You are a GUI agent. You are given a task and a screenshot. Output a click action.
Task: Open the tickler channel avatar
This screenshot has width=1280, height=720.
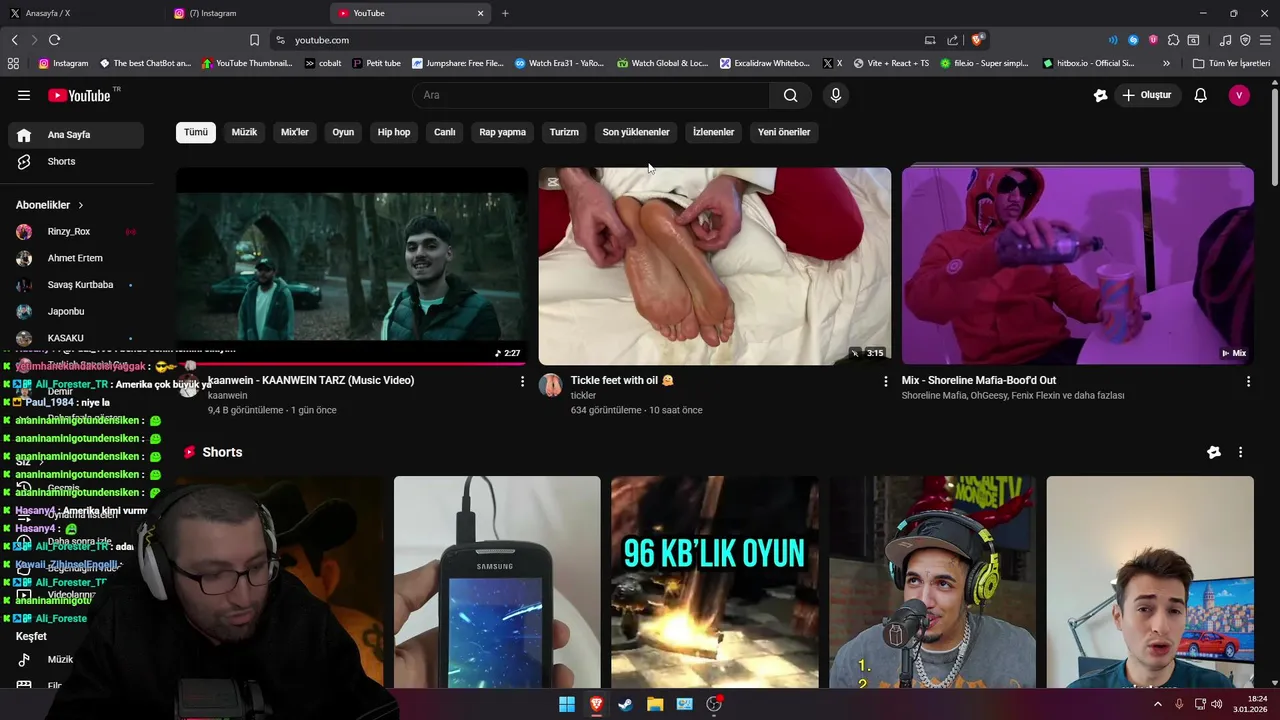551,385
